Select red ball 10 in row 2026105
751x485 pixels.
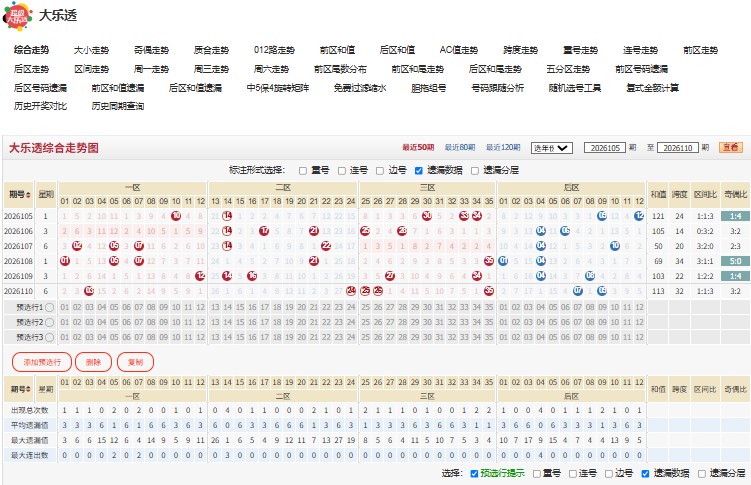click(x=176, y=216)
